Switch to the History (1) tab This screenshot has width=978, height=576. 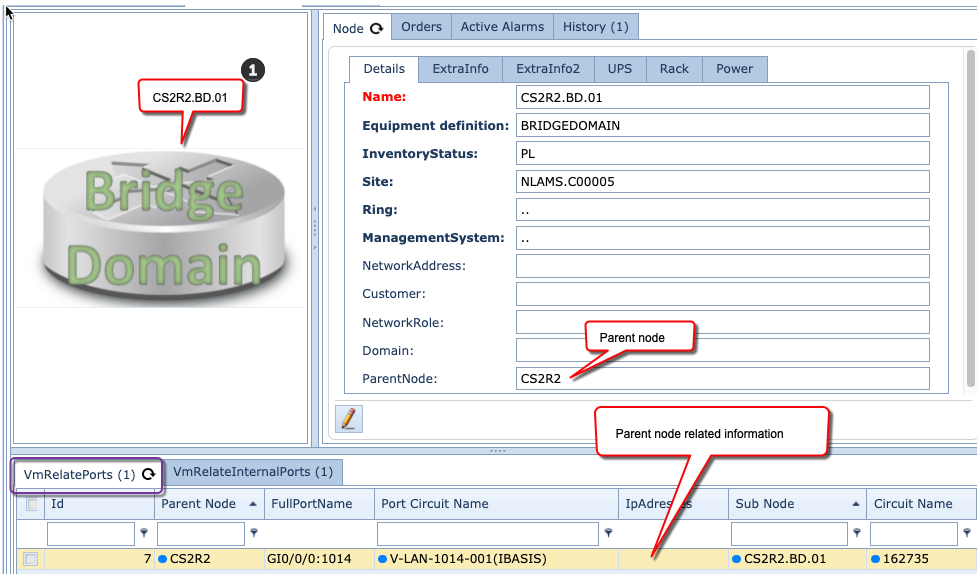[595, 27]
